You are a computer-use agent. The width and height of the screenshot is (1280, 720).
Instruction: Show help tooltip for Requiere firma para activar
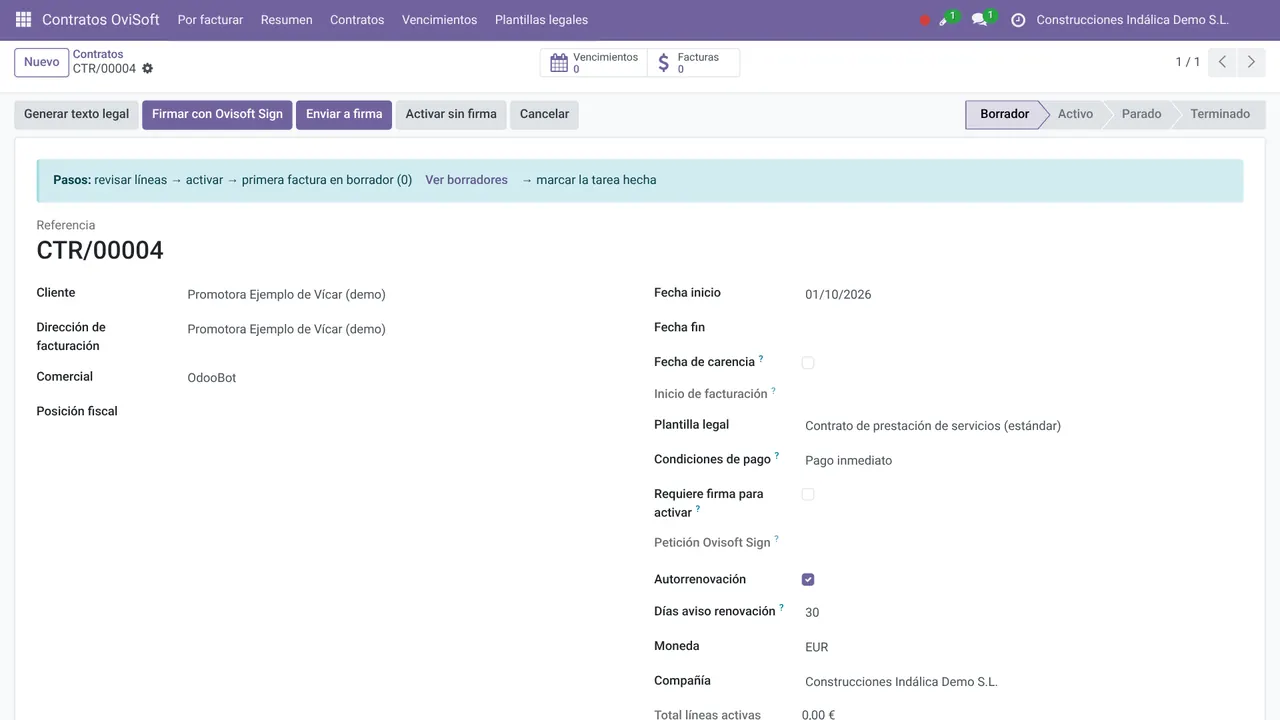point(698,509)
